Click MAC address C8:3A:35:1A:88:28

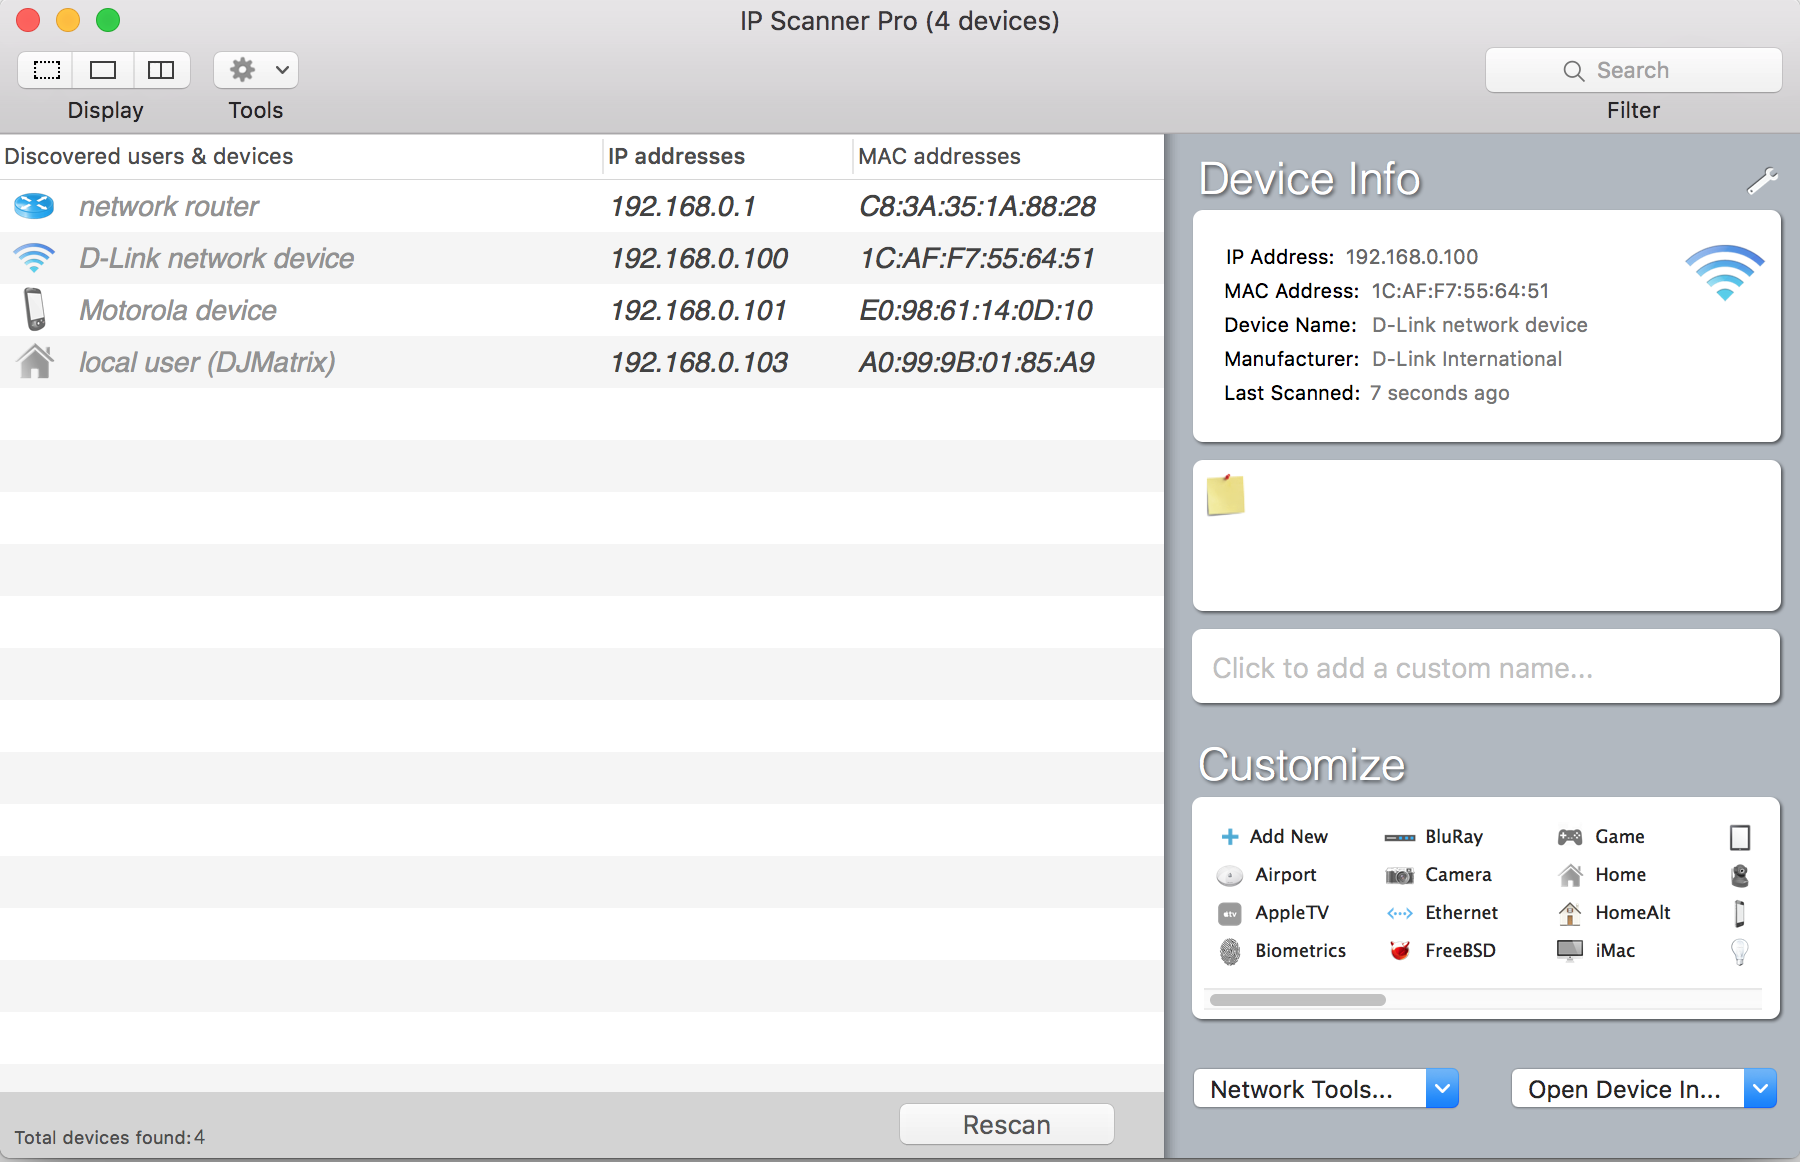coord(977,206)
